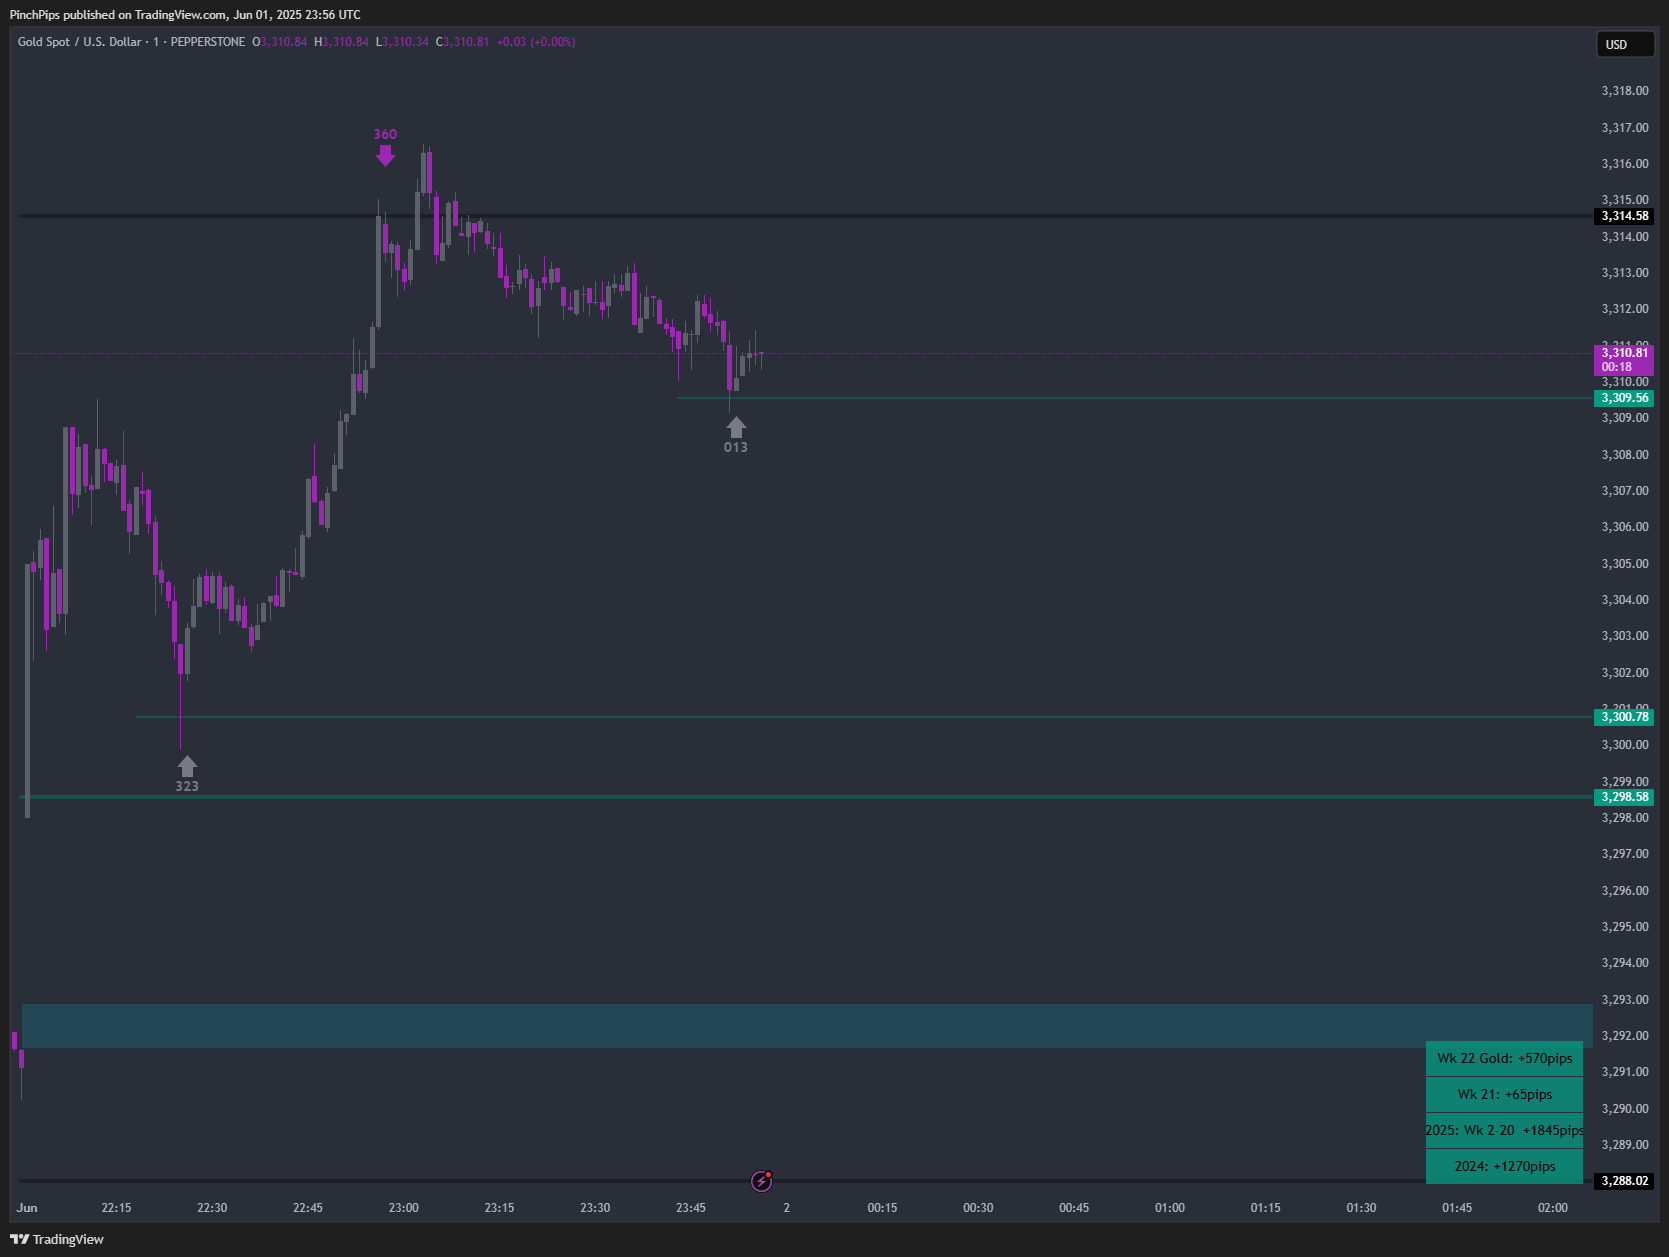Select the gray up arrow above 323
The height and width of the screenshot is (1257, 1669).
187,766
